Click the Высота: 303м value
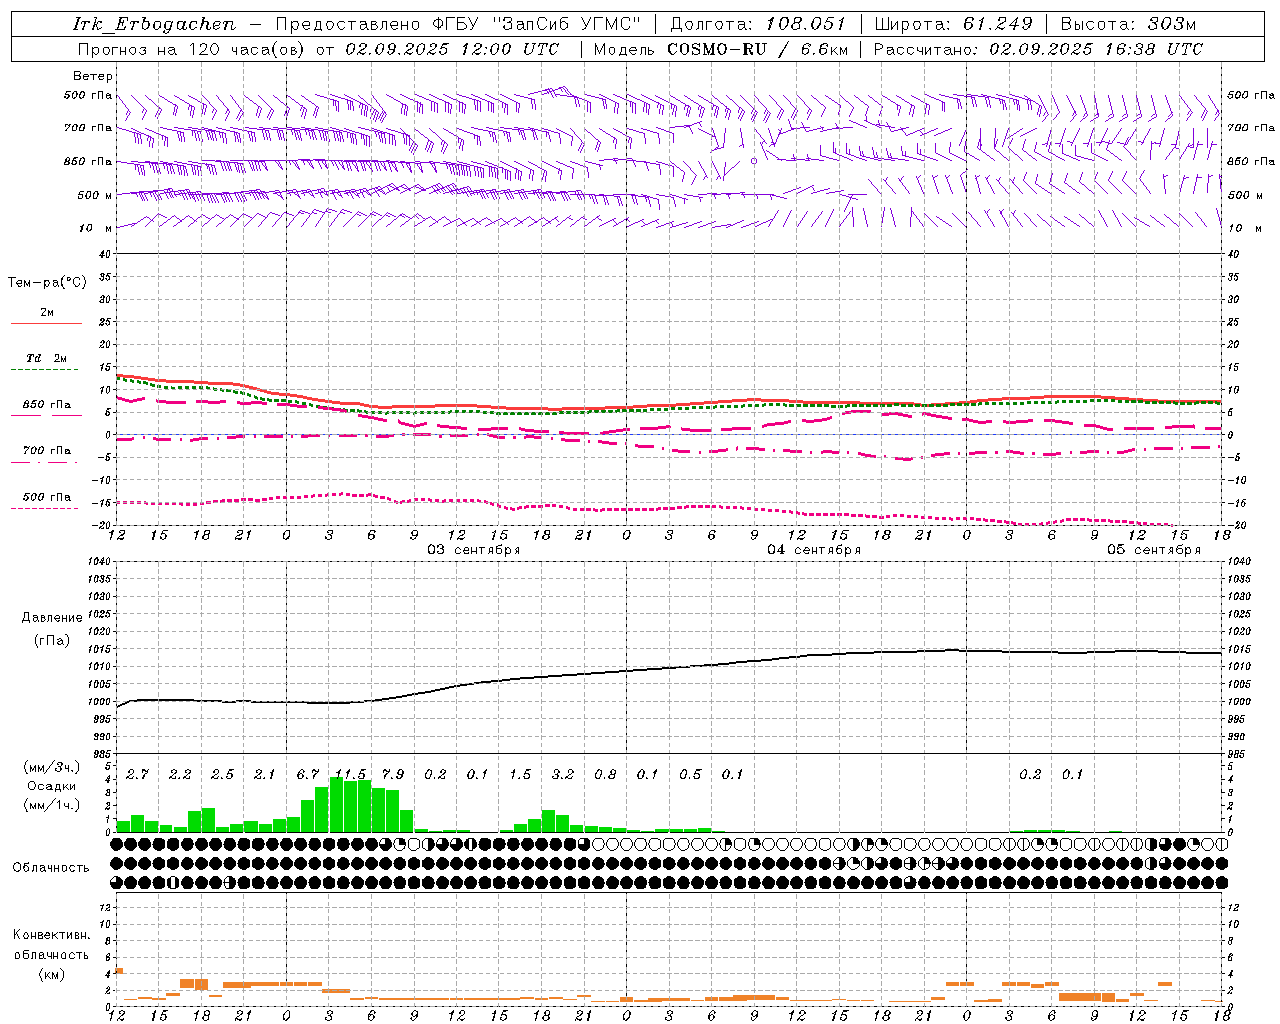The width and height of the screenshot is (1280, 1024). coord(1128,24)
